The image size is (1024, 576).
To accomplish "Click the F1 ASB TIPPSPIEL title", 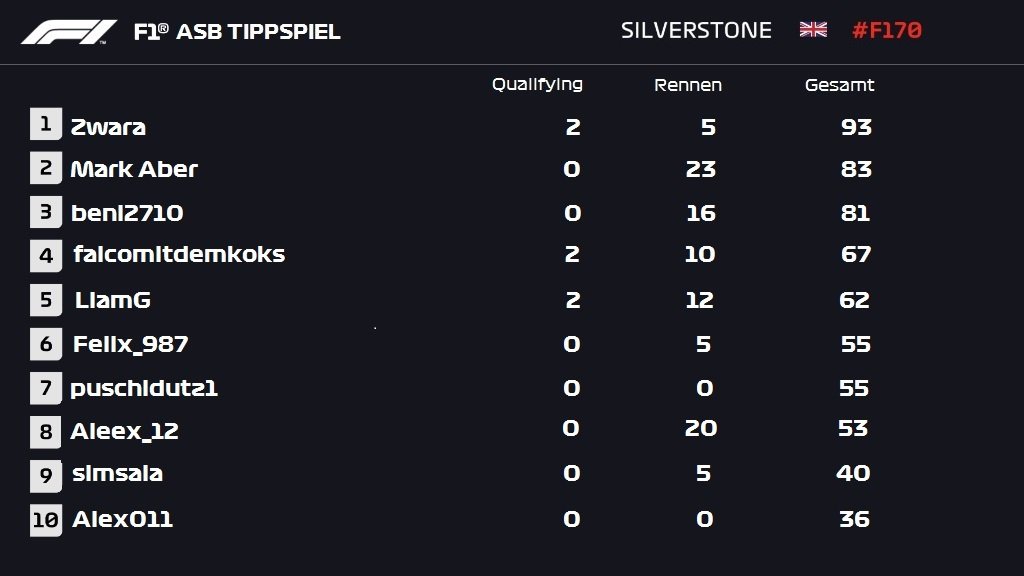I will (236, 31).
